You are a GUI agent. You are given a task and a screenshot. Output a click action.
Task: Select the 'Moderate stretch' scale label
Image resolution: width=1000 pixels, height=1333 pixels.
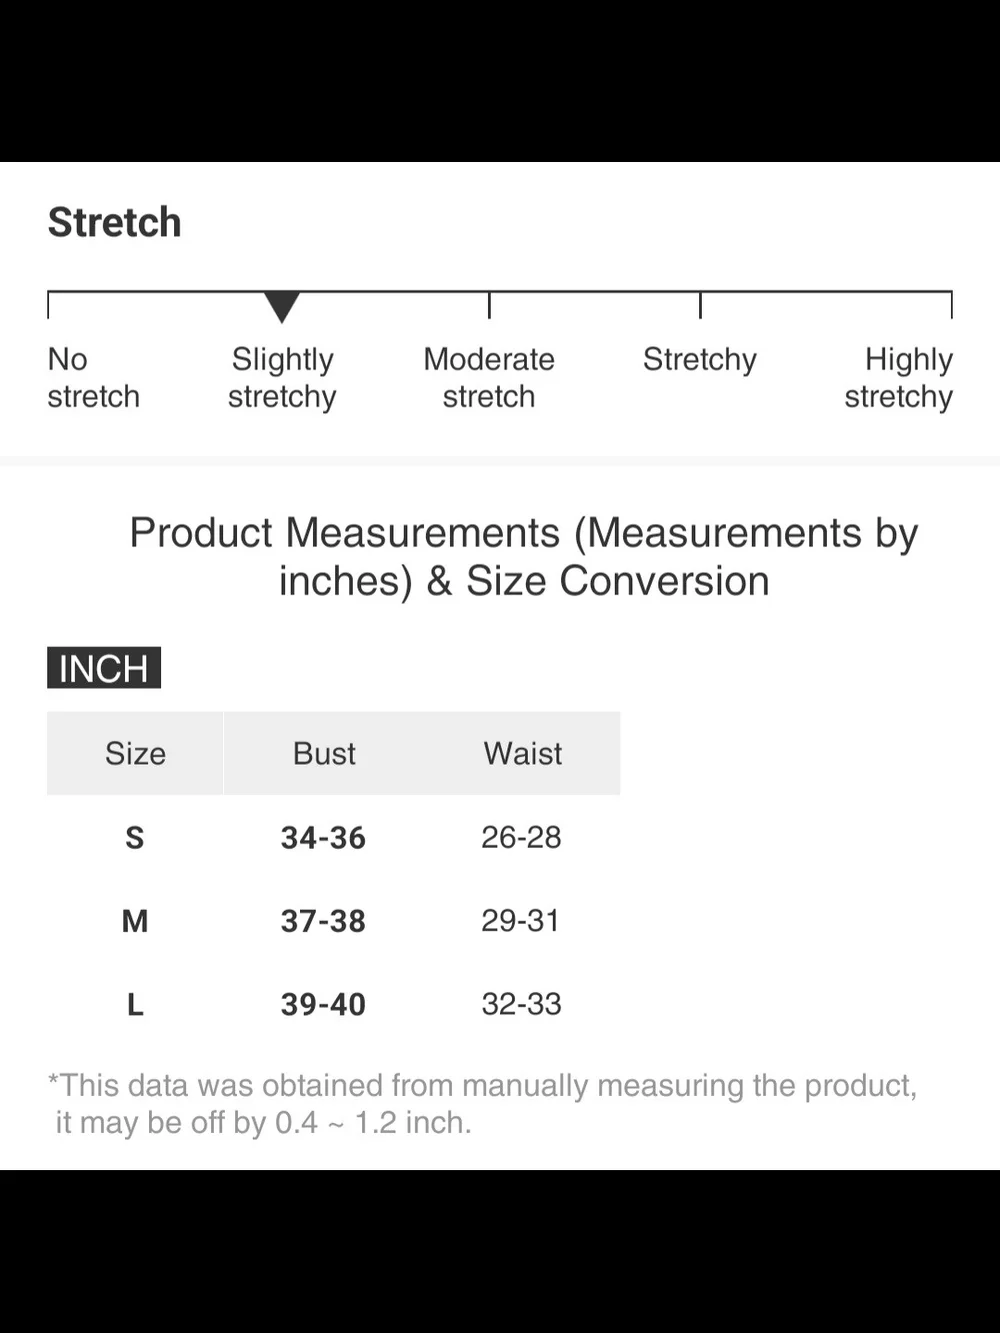click(x=489, y=378)
